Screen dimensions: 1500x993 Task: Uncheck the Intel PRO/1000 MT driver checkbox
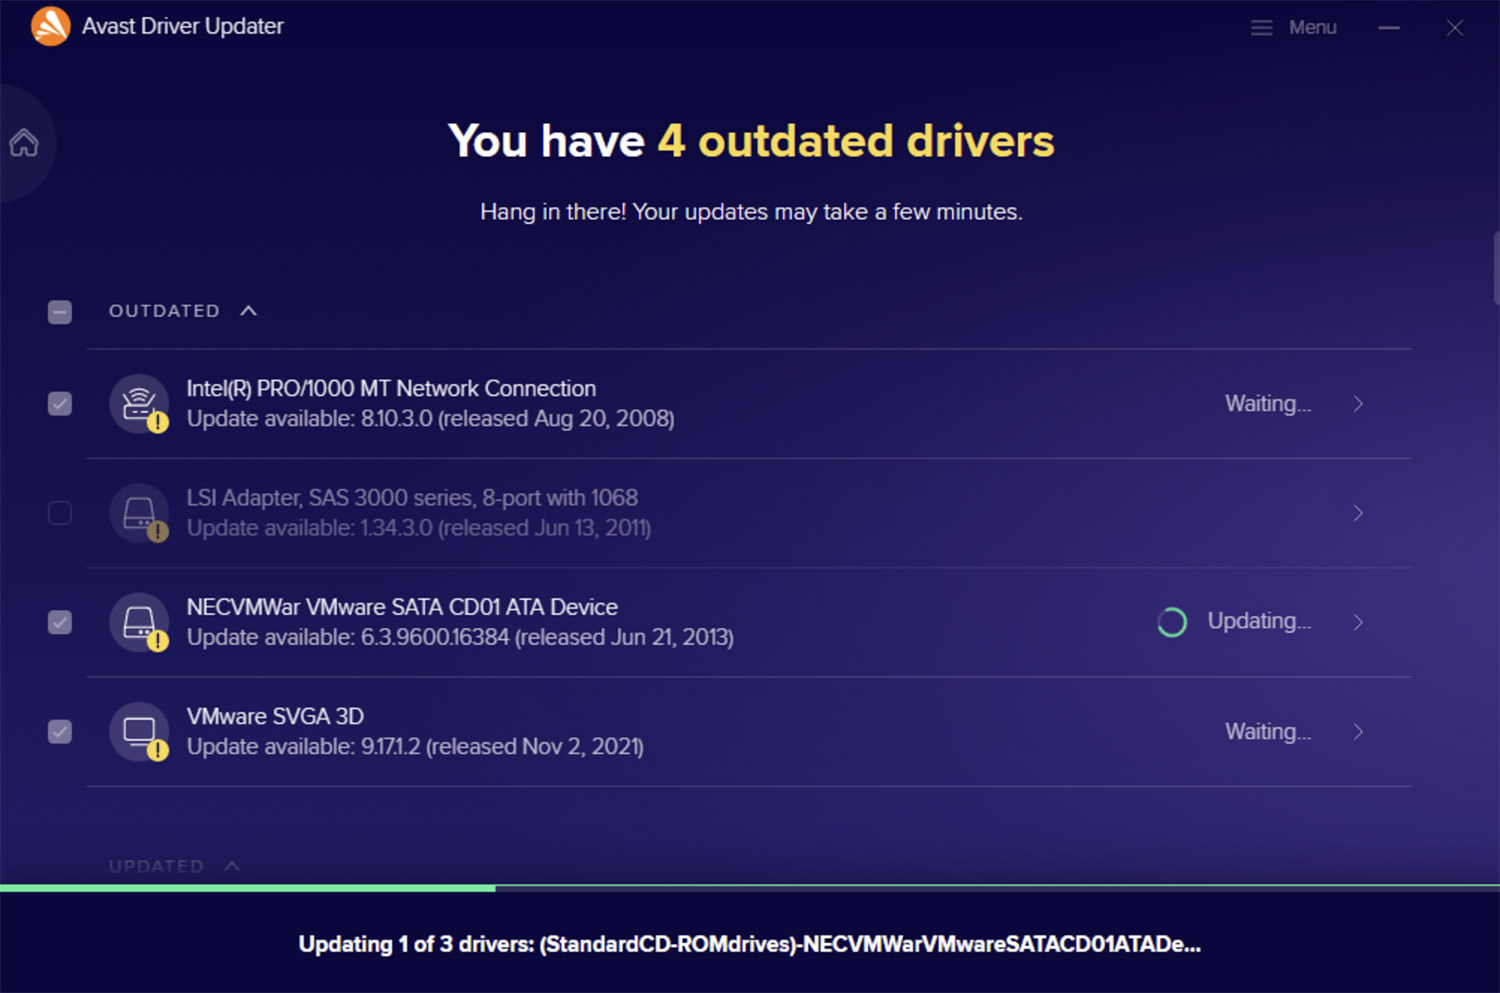pos(60,404)
